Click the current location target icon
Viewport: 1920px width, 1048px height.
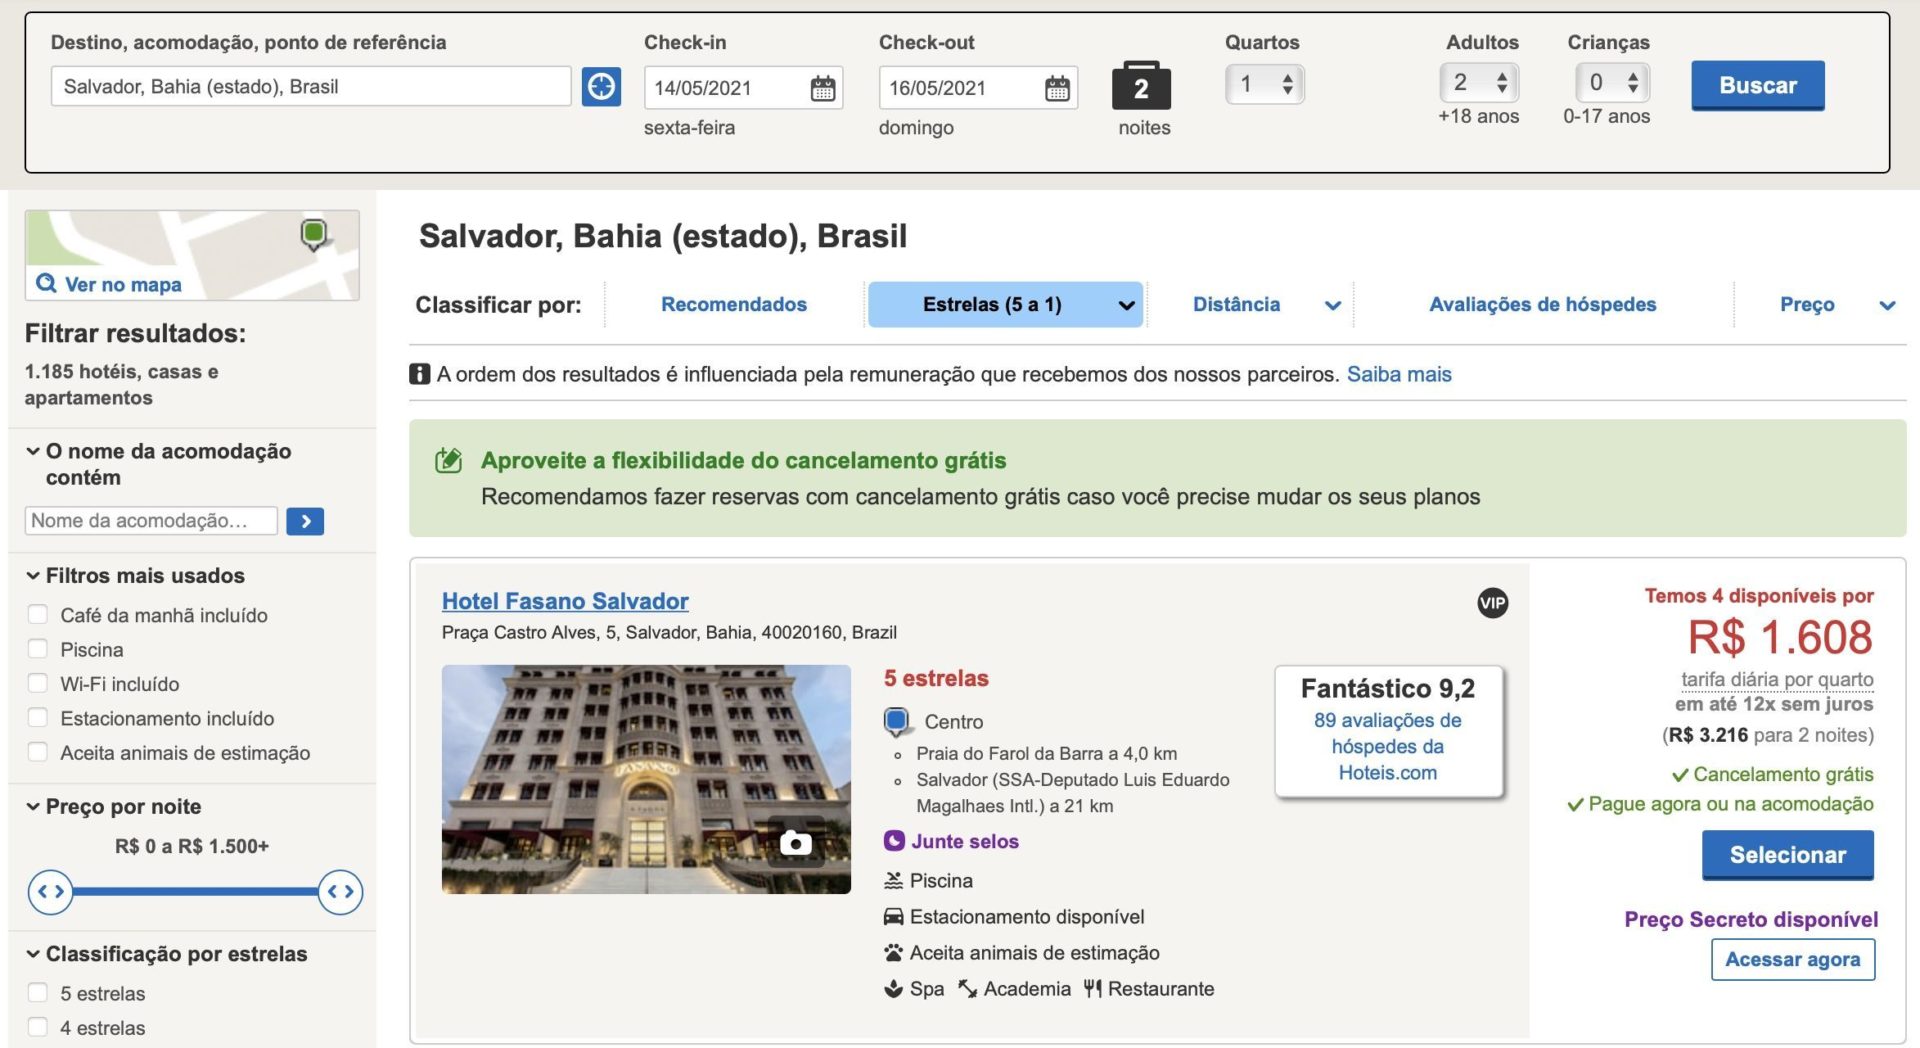(x=601, y=87)
